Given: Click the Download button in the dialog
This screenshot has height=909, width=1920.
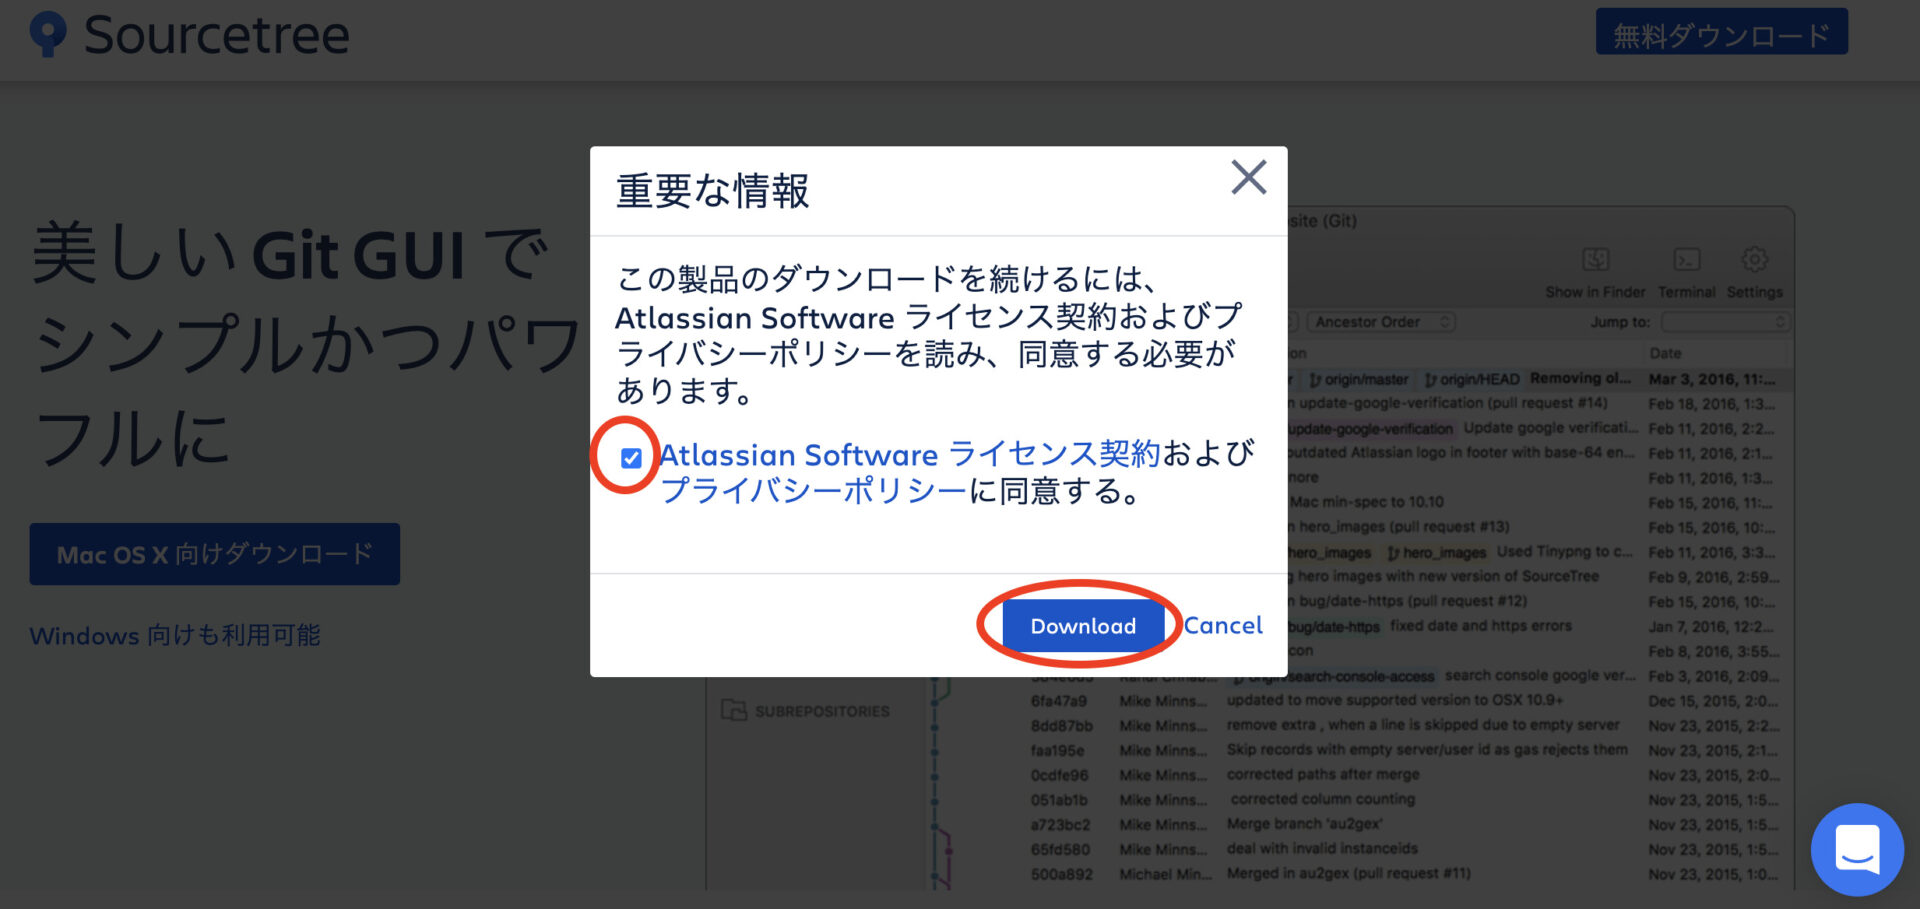Looking at the screenshot, I should pyautogui.click(x=1082, y=625).
